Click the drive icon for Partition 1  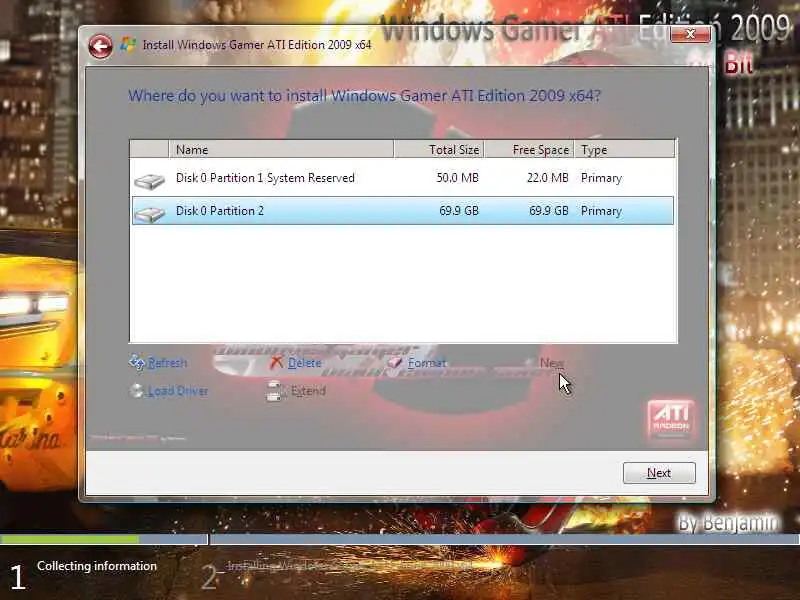pos(149,181)
